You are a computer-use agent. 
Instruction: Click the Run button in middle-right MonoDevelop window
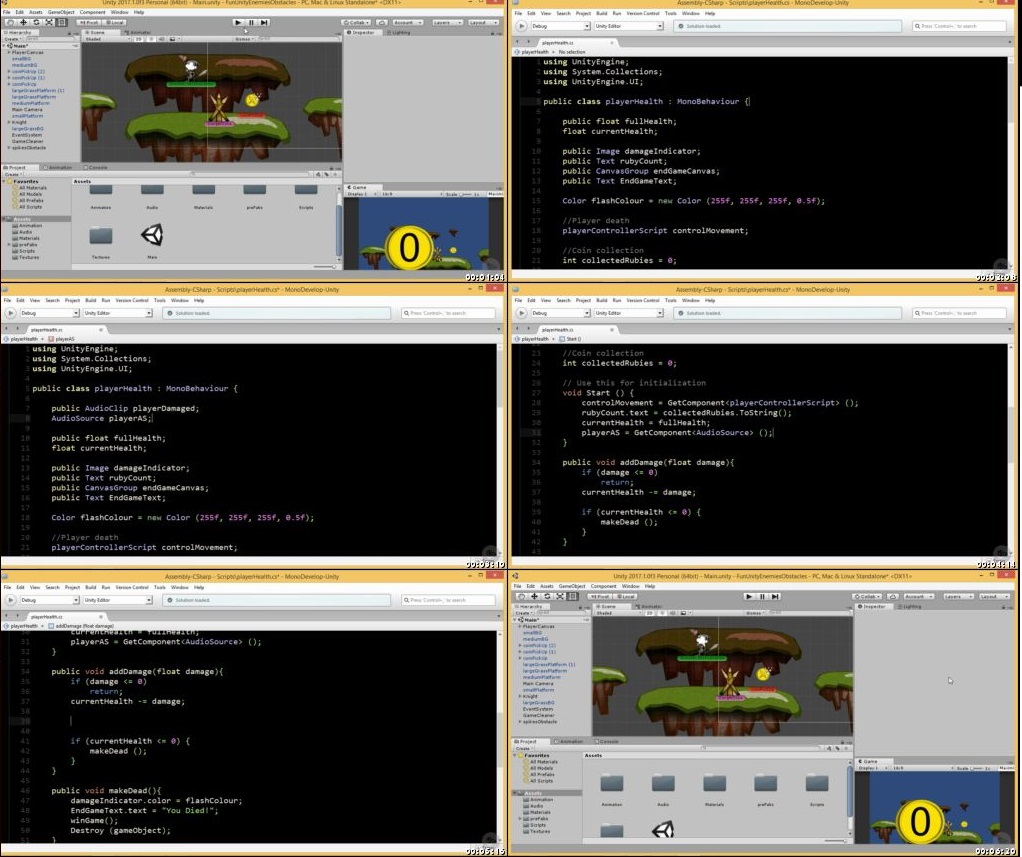tap(521, 313)
